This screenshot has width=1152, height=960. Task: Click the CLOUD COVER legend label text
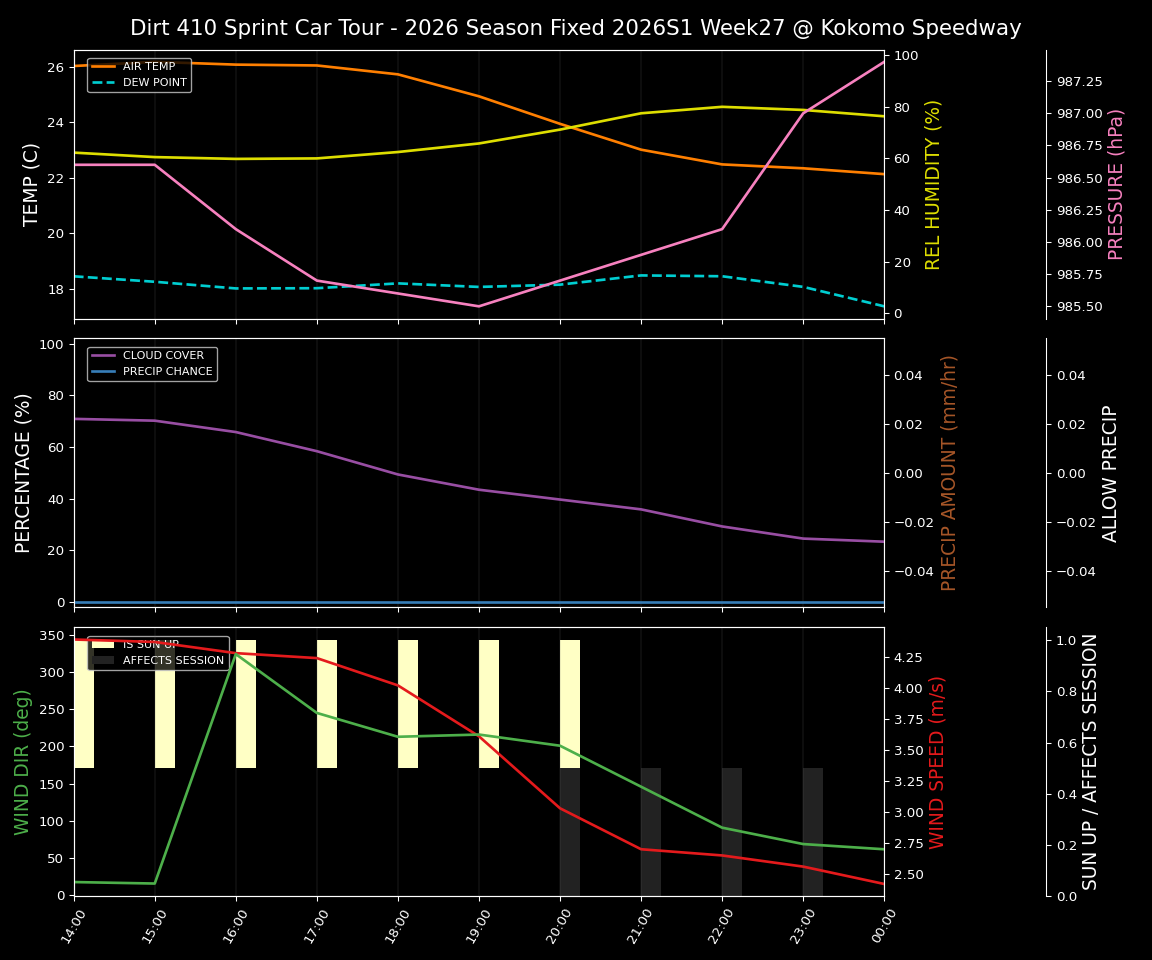pos(162,355)
